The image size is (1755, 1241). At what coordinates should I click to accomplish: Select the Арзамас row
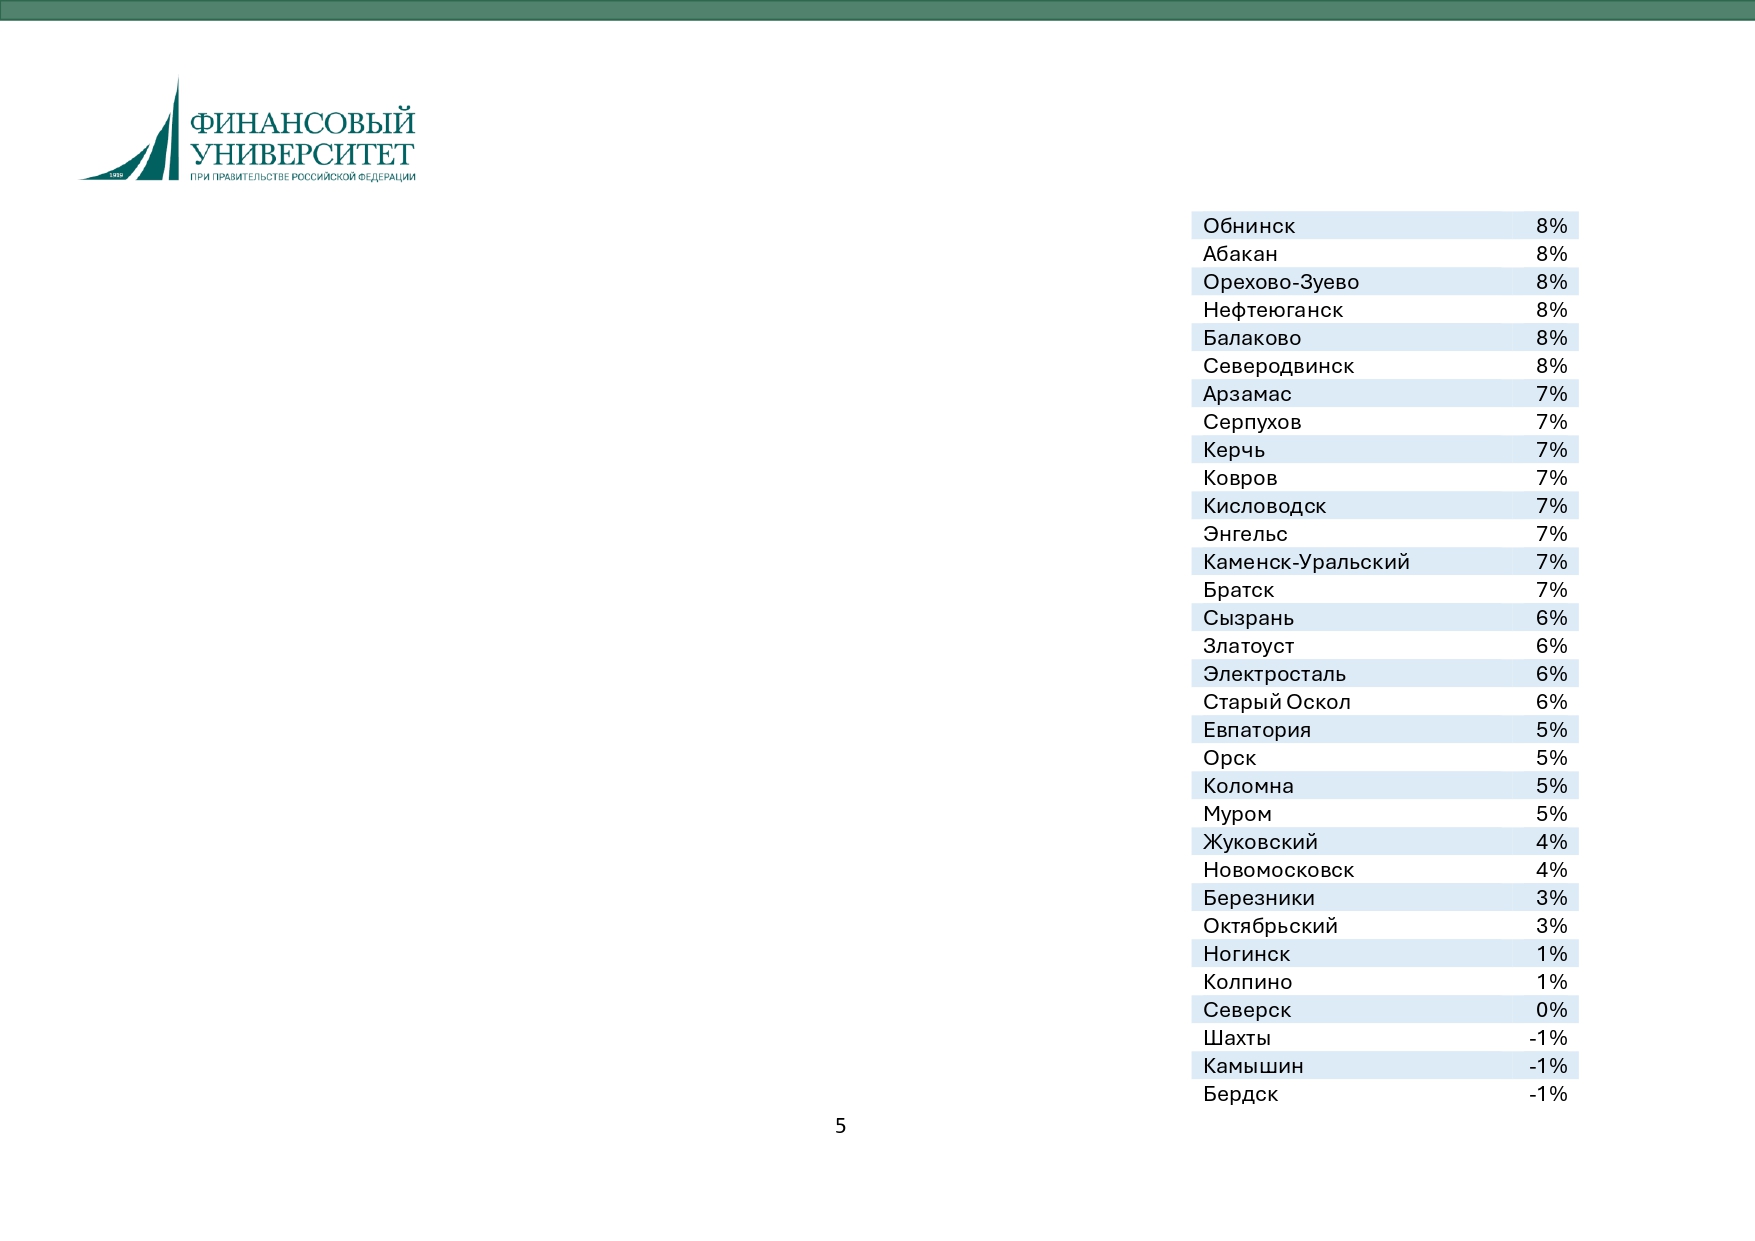coord(1385,393)
